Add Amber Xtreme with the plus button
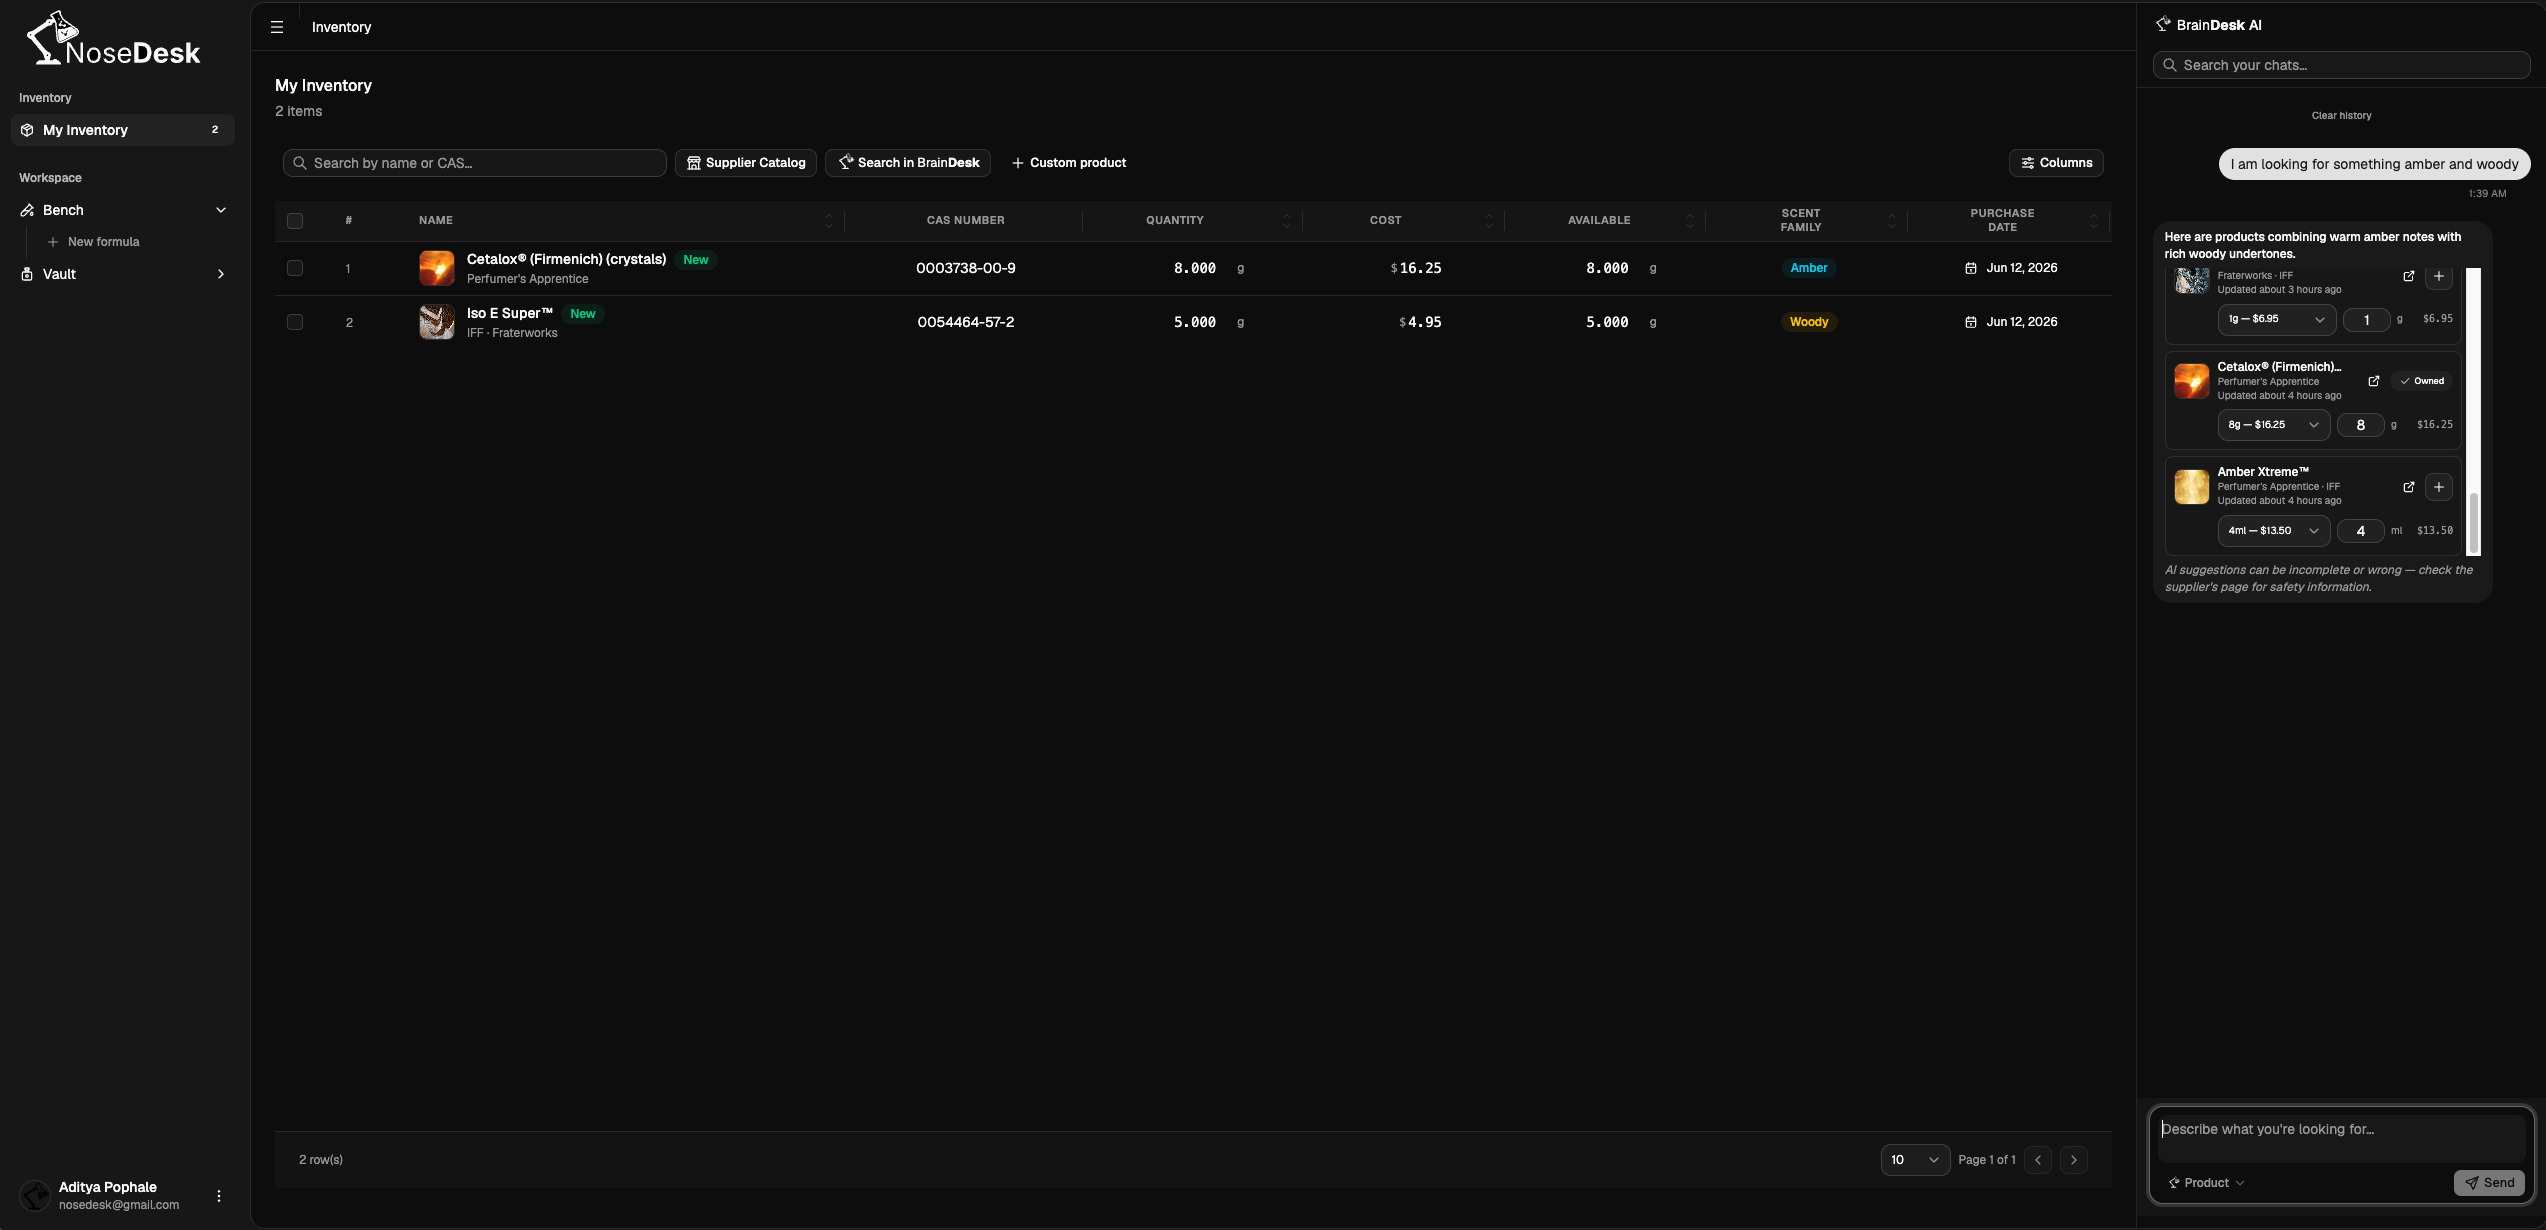Screen dimensions: 2546x1230 (x=2439, y=487)
